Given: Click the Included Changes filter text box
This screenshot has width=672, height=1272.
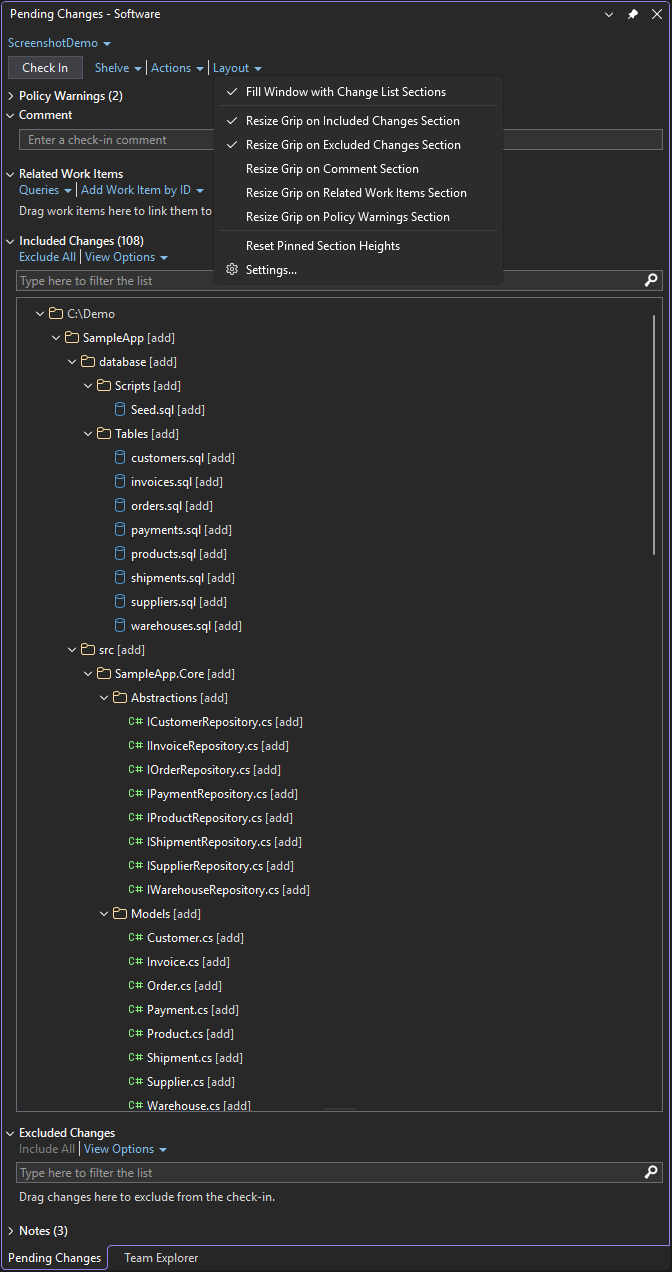Looking at the screenshot, I should click(330, 281).
